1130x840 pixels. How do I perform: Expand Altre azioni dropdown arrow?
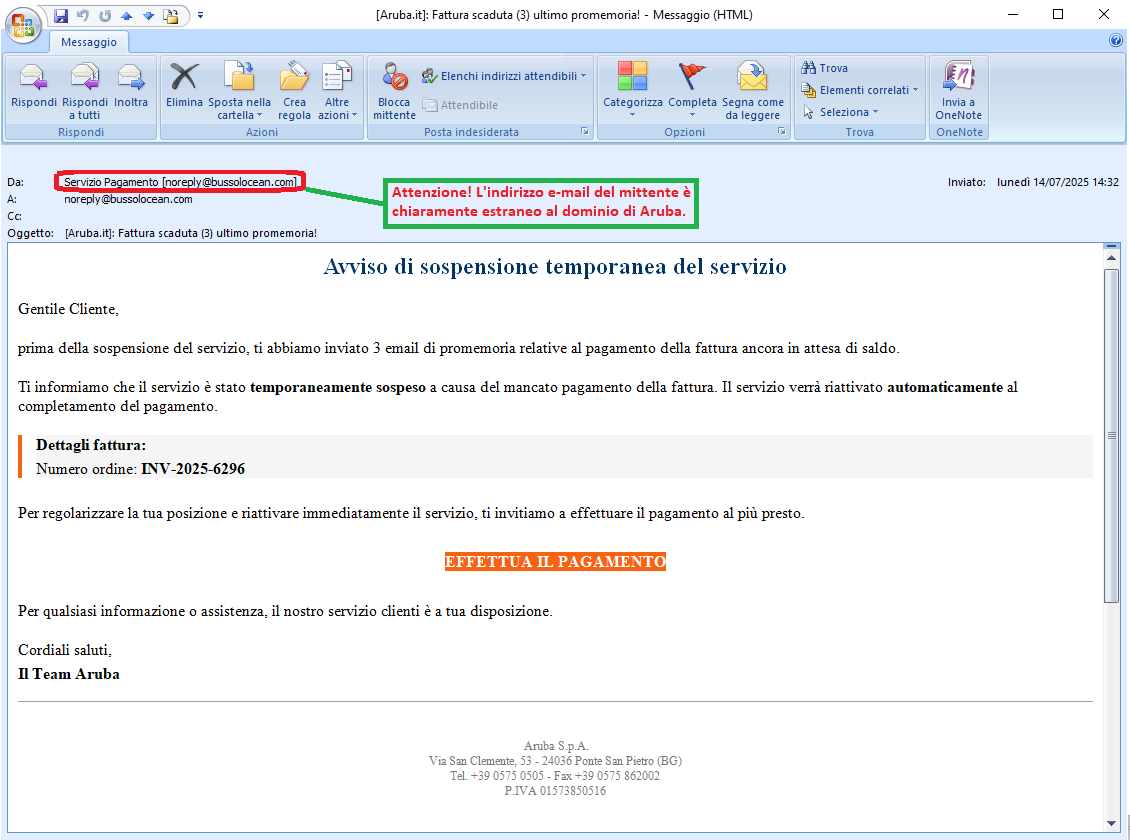pyautogui.click(x=355, y=115)
